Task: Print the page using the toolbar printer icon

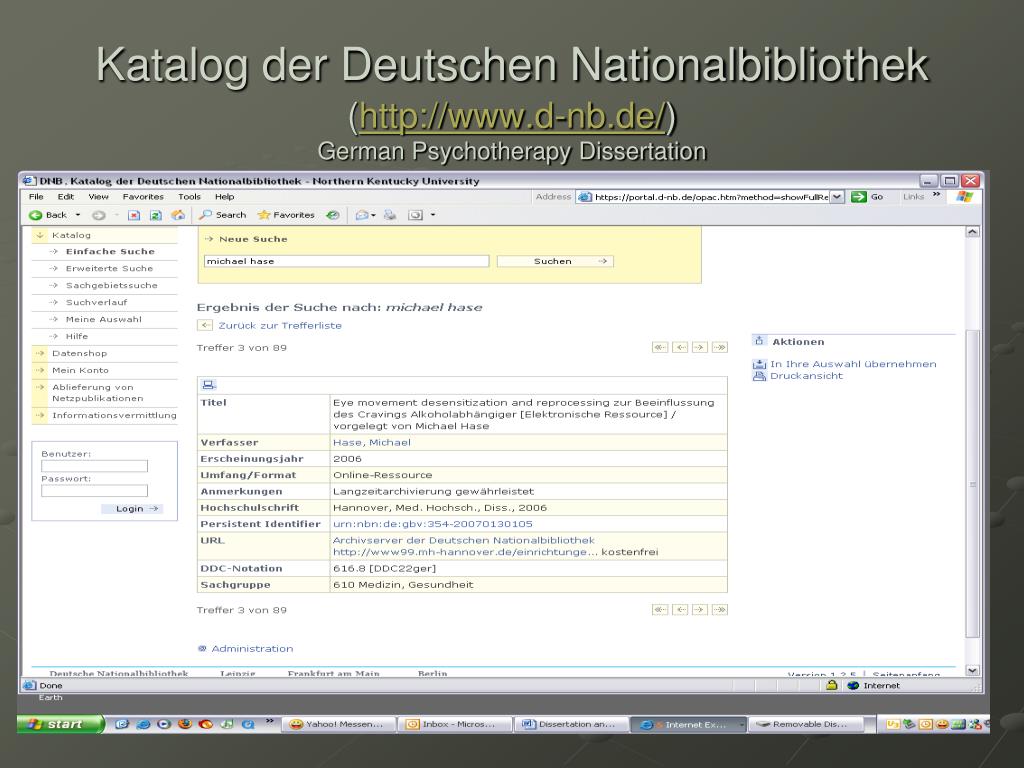Action: [390, 215]
